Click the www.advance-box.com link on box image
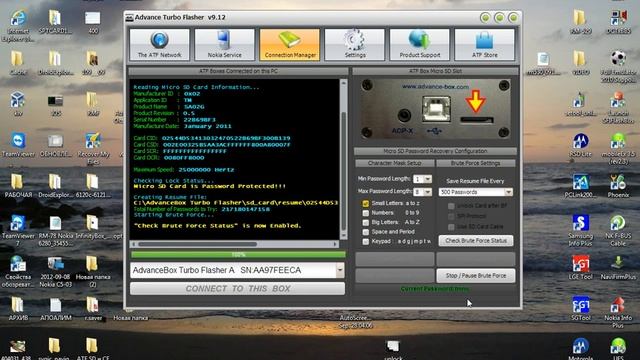The width and height of the screenshot is (640, 360). point(435,87)
